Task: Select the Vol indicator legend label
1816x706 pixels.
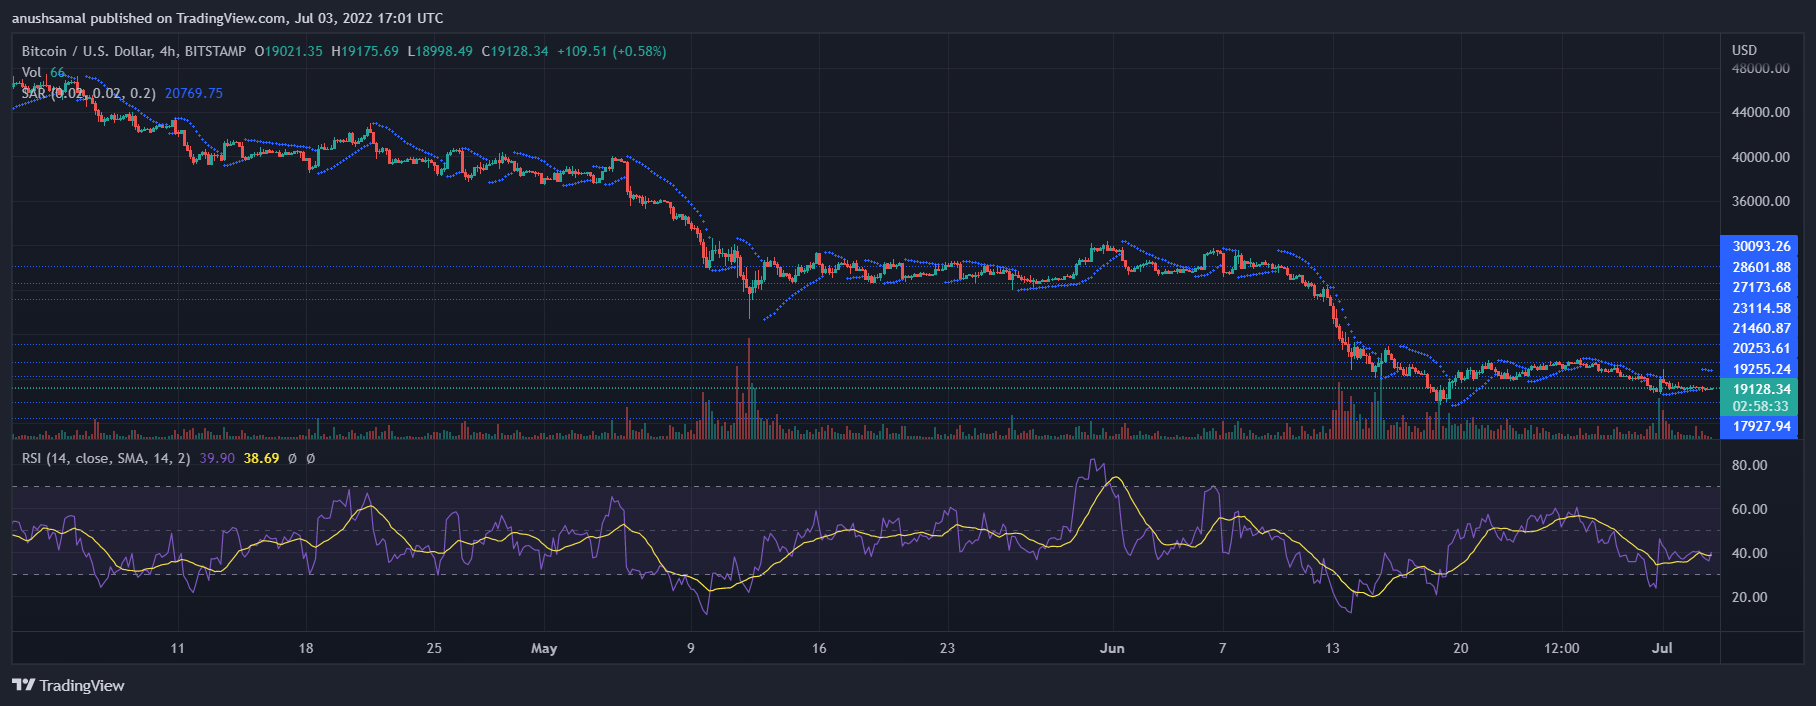Action: [32, 72]
